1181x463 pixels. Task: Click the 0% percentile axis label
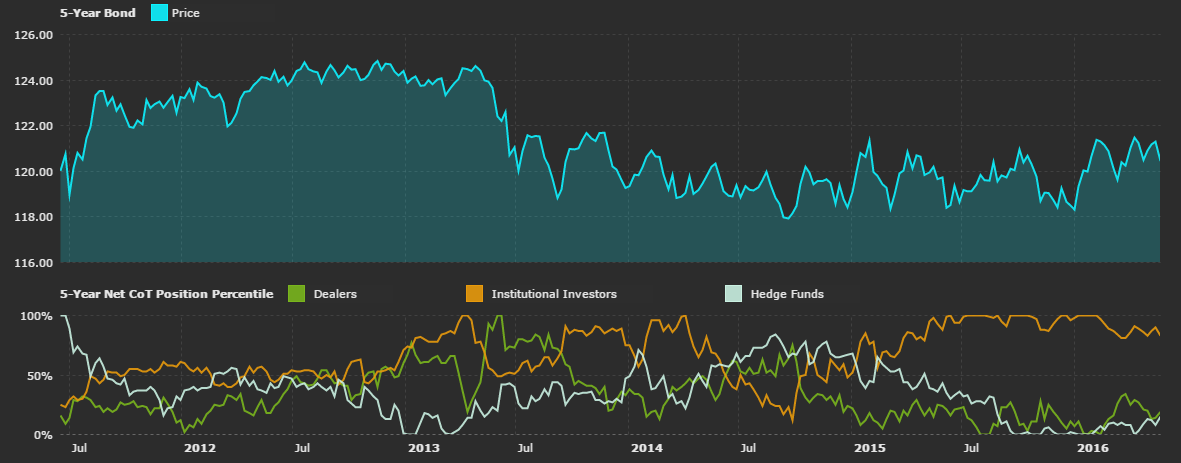pyautogui.click(x=43, y=435)
